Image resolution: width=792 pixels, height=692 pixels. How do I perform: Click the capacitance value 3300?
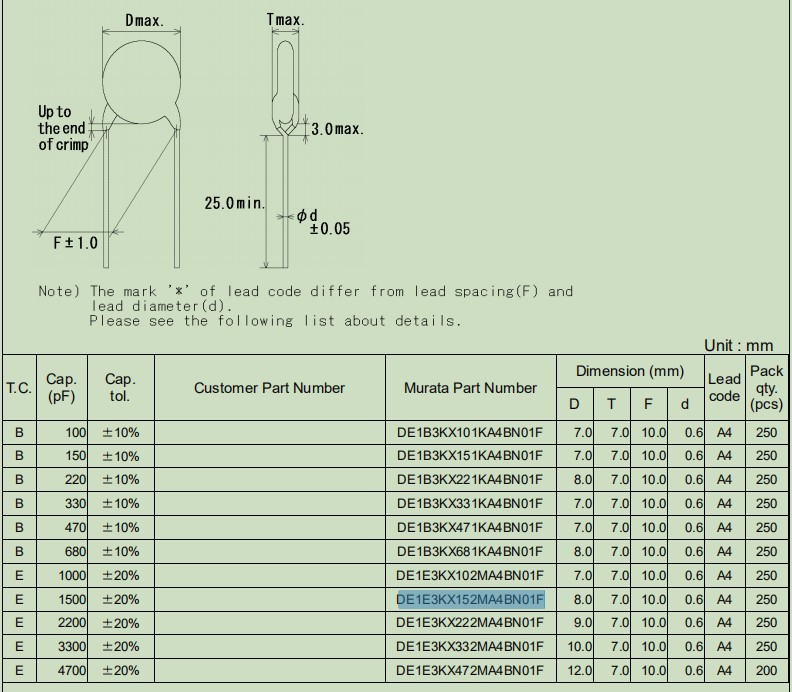[72, 647]
